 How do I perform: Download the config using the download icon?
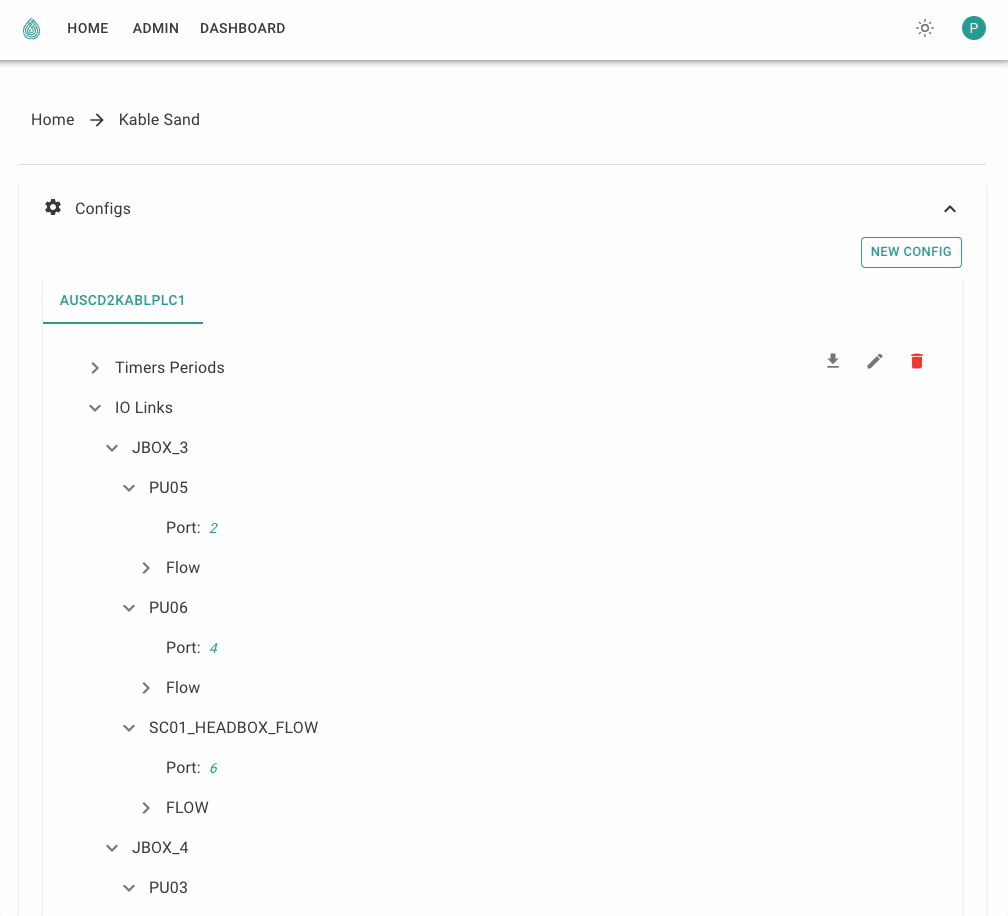833,361
